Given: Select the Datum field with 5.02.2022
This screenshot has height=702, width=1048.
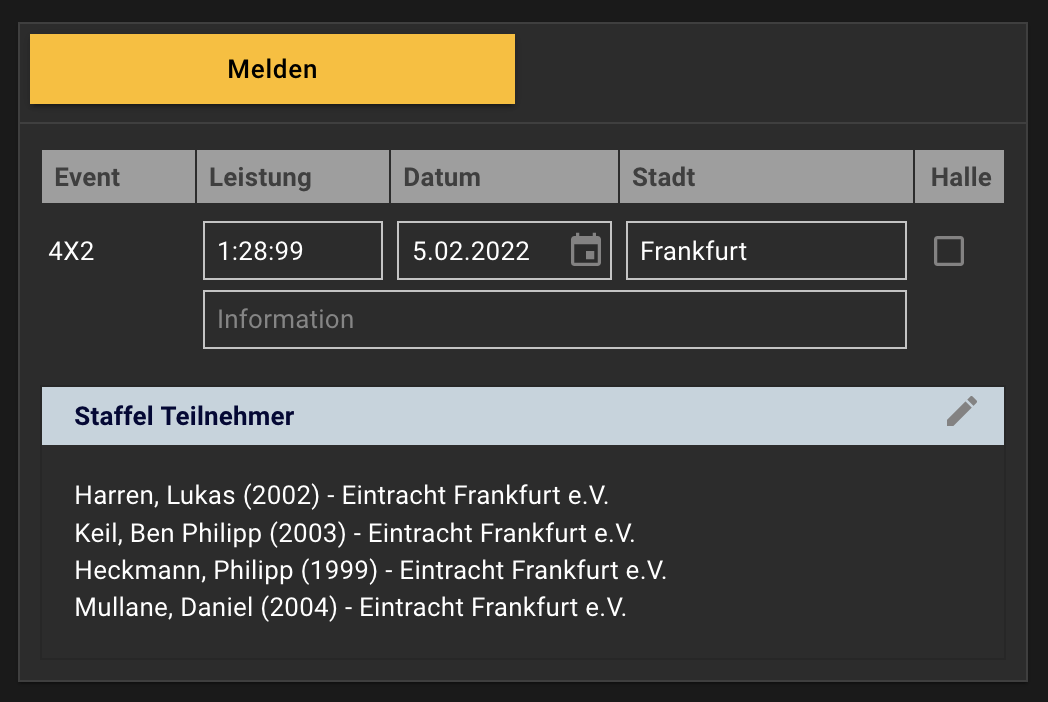Looking at the screenshot, I should tap(504, 251).
